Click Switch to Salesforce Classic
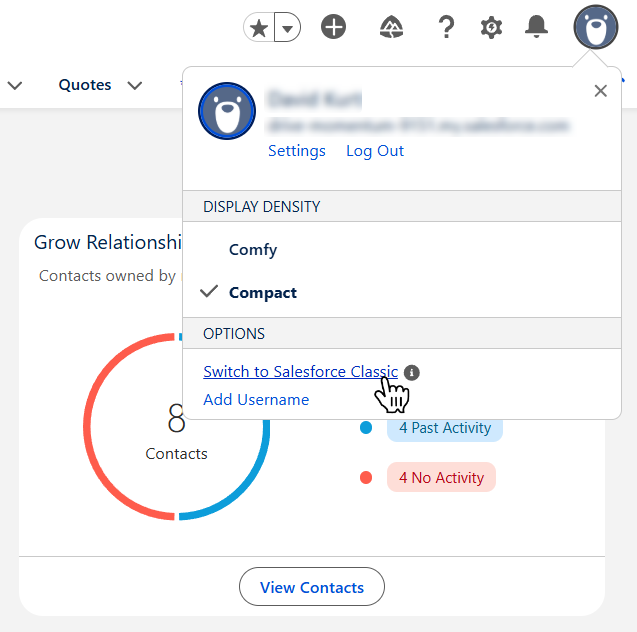Viewport: 637px width, 632px height. 300,372
